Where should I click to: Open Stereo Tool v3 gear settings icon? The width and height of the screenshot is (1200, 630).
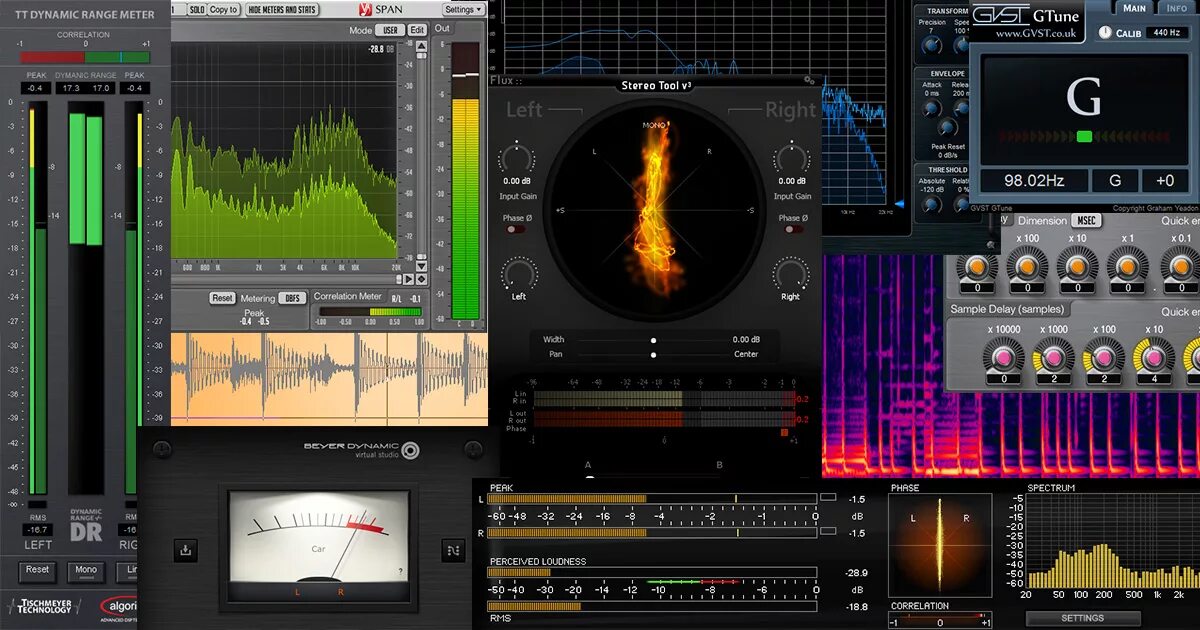pyautogui.click(x=808, y=80)
